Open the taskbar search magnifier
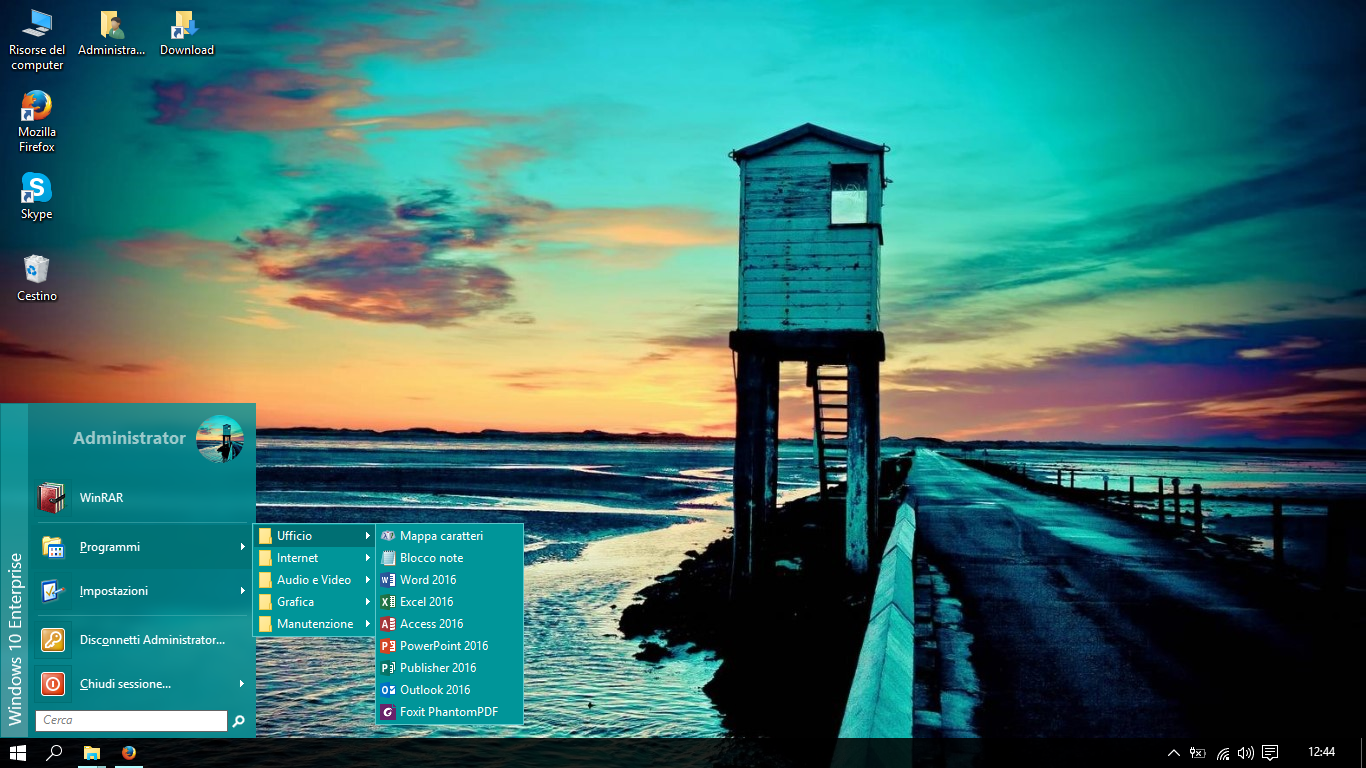This screenshot has width=1366, height=768. pyautogui.click(x=55, y=753)
